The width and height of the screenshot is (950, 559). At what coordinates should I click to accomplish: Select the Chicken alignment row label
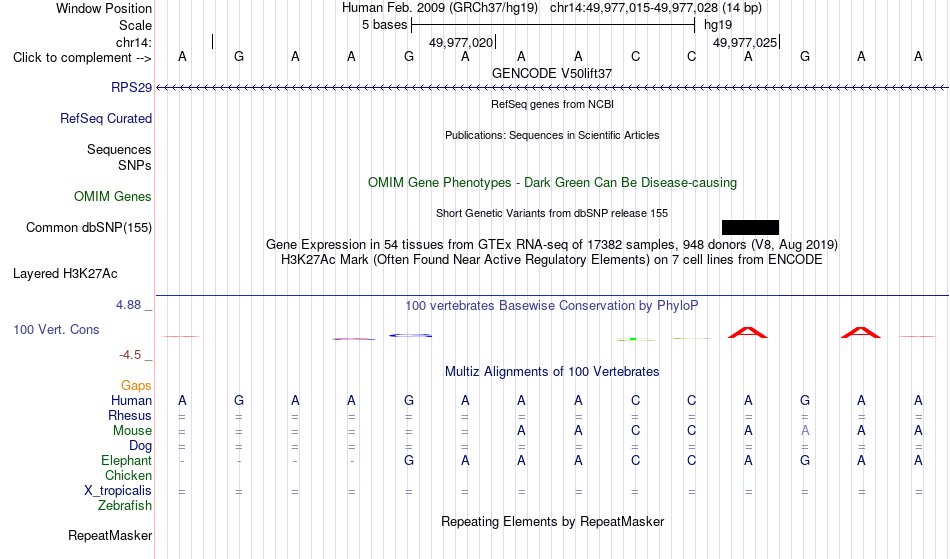[x=128, y=476]
